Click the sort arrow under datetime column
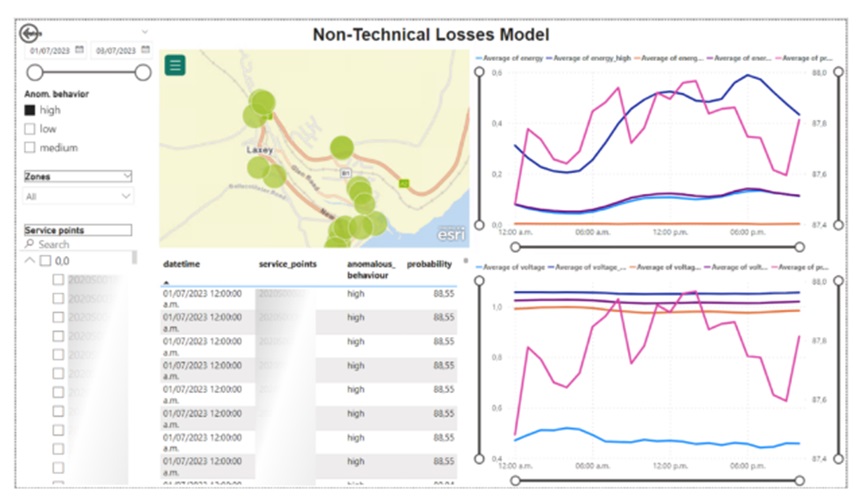 pos(166,283)
